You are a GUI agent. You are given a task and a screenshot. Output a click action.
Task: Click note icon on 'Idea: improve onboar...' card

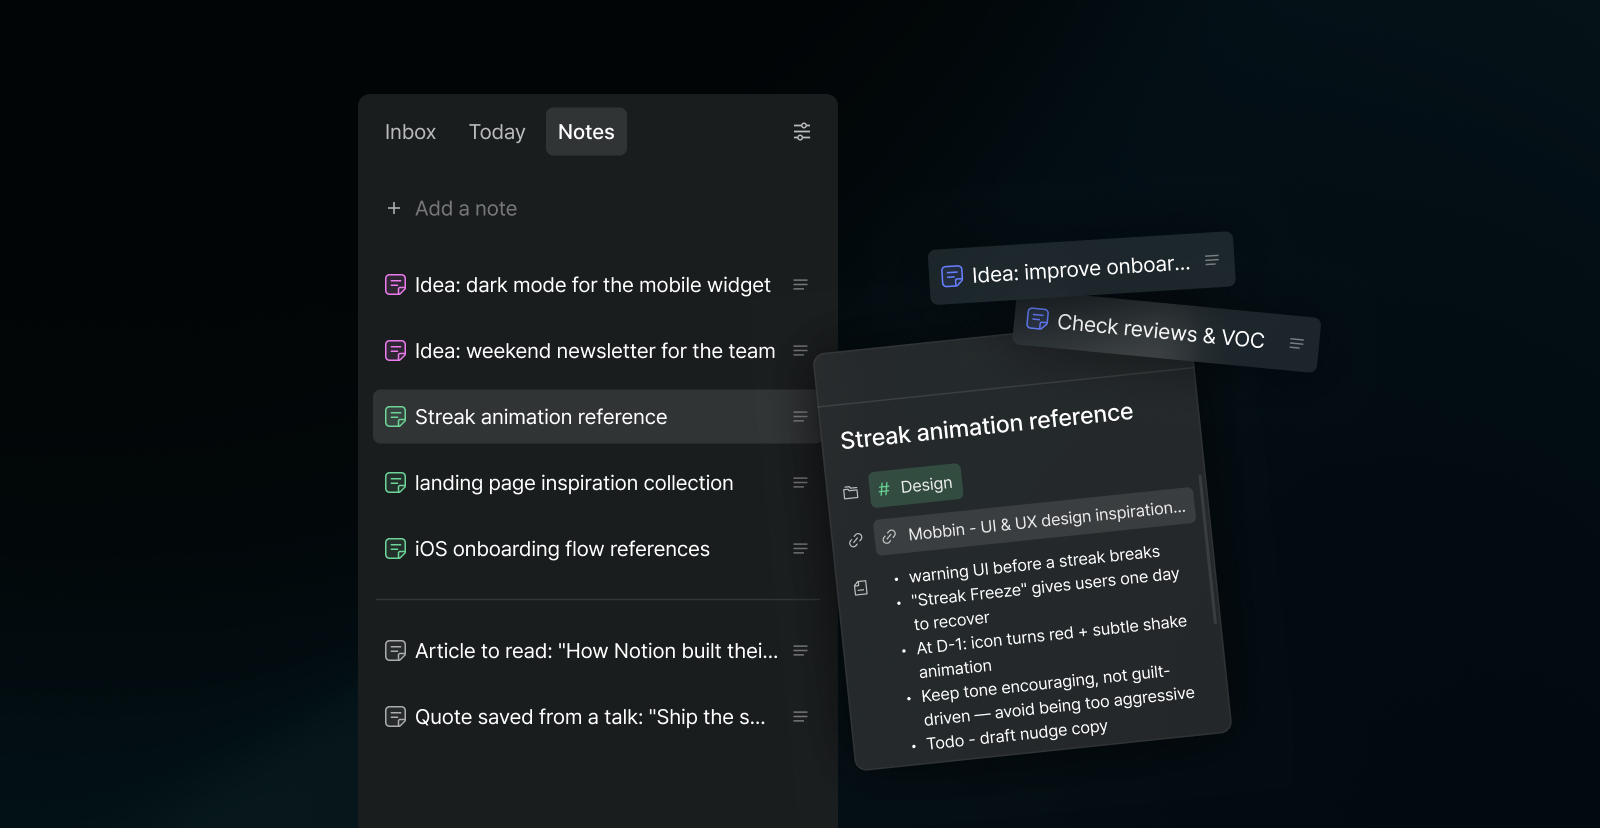pos(952,275)
